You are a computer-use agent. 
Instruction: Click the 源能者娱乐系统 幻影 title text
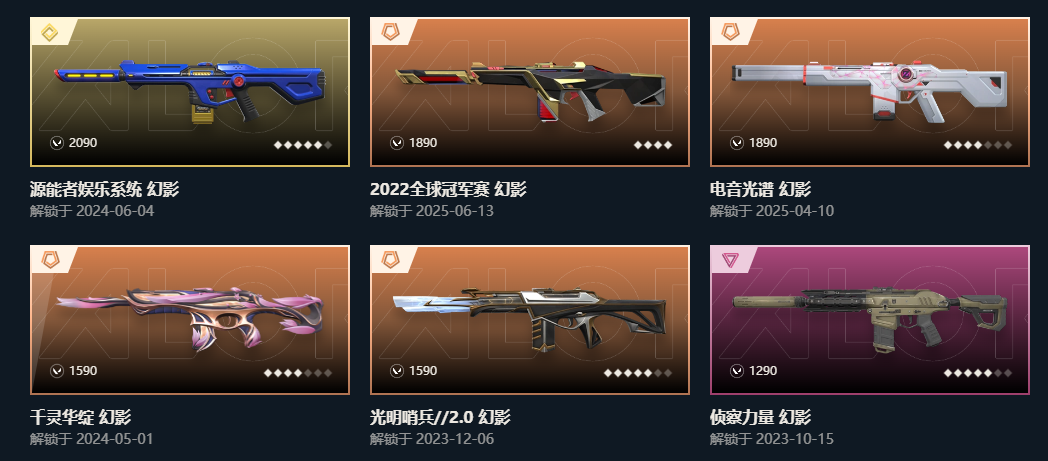104,190
